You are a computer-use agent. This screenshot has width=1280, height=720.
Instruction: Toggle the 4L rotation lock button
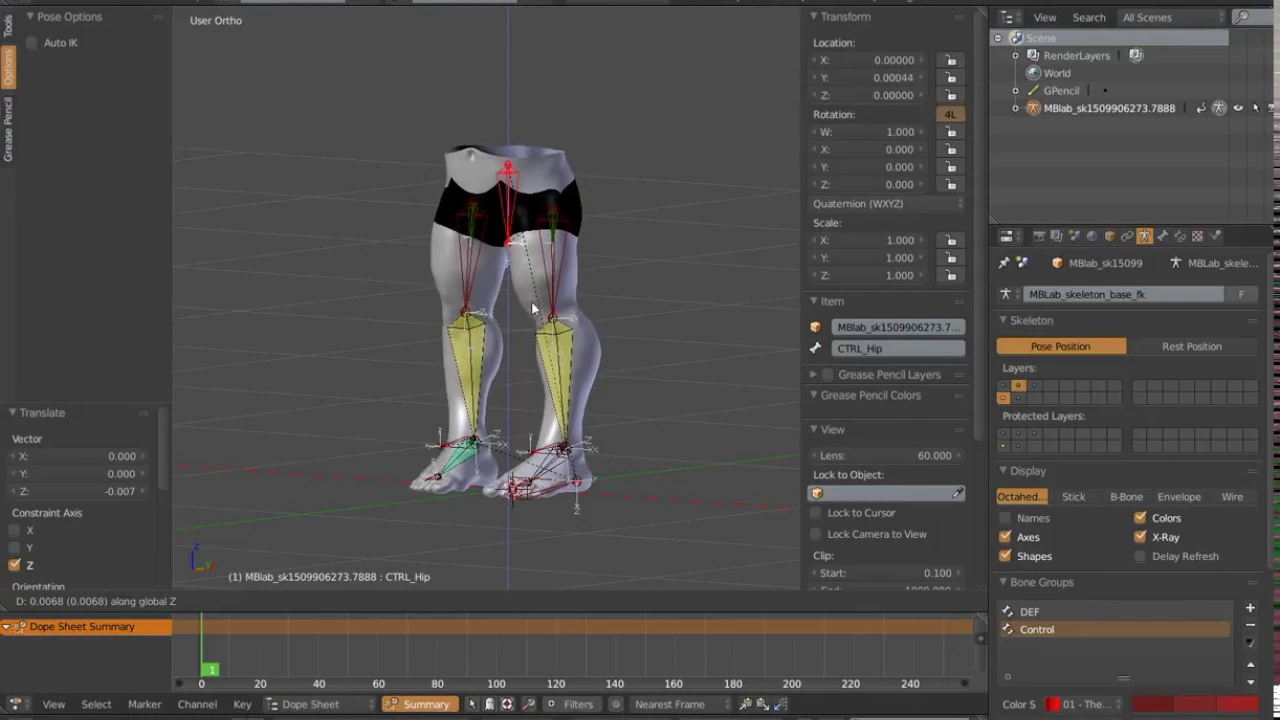pos(950,114)
